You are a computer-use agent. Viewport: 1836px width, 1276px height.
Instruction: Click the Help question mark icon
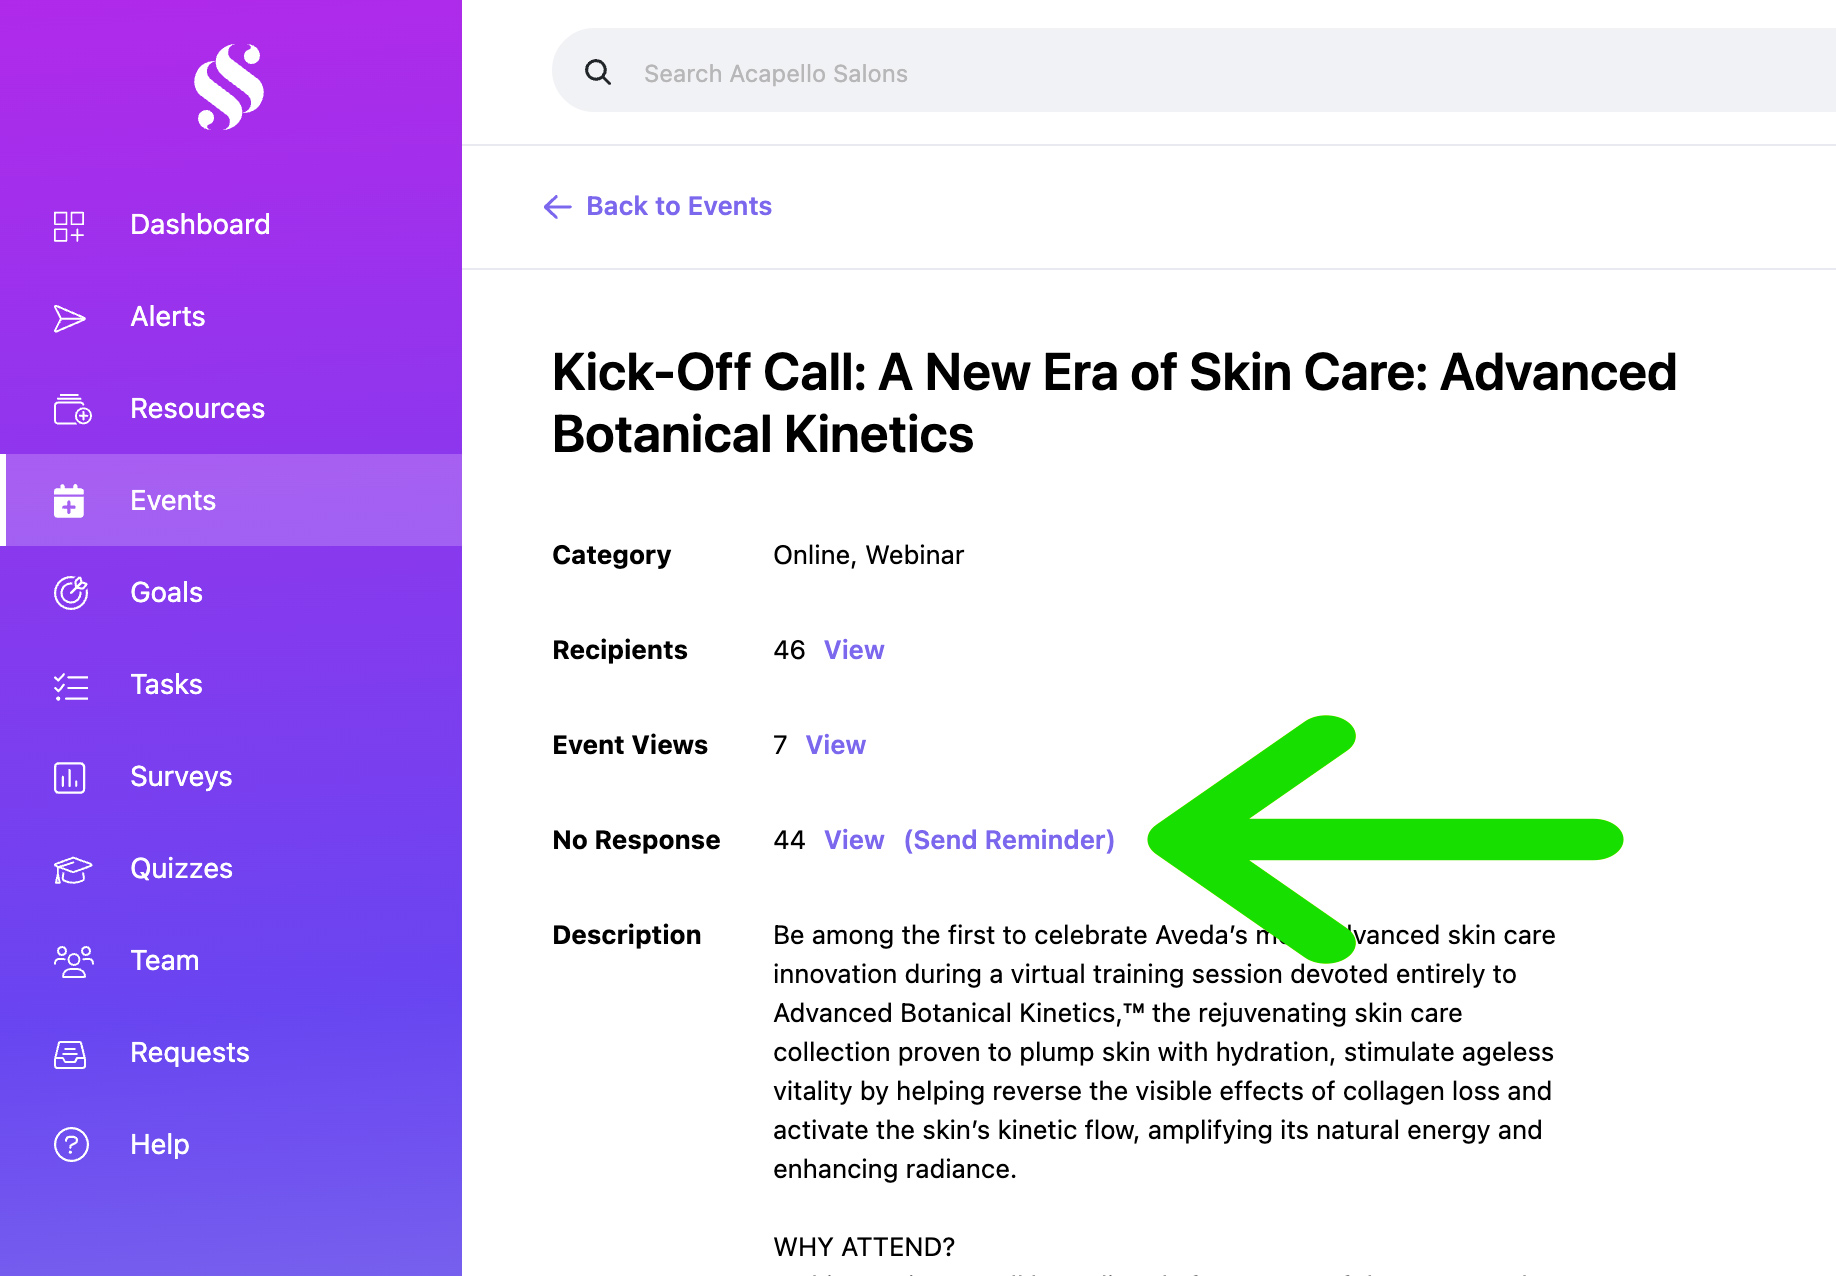pyautogui.click(x=71, y=1144)
